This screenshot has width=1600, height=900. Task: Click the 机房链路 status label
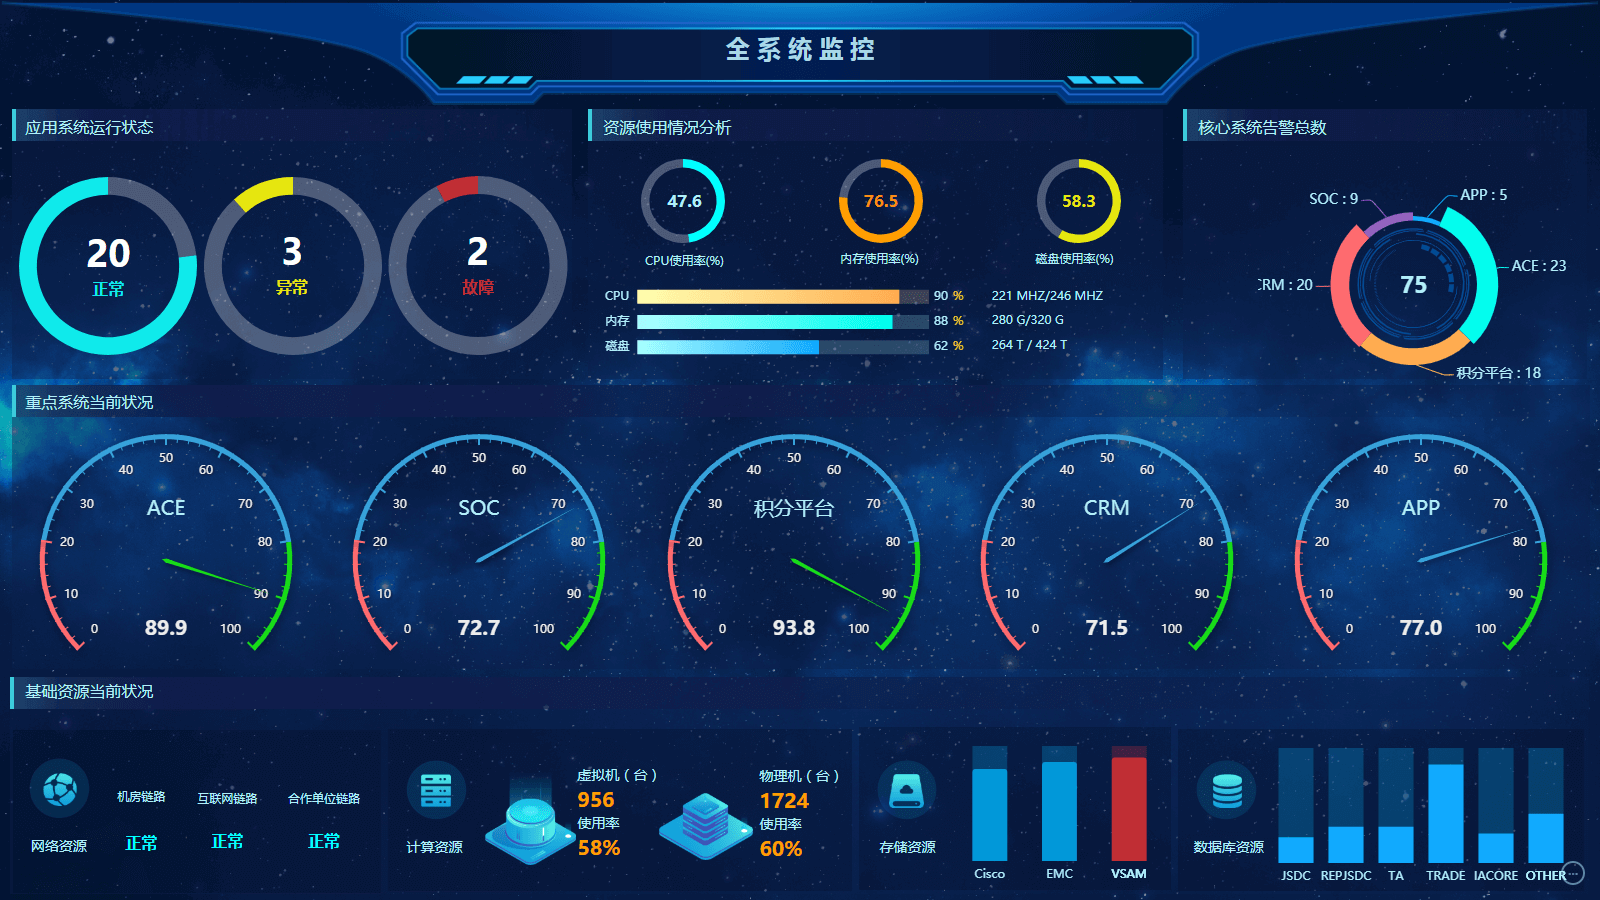coord(141,797)
